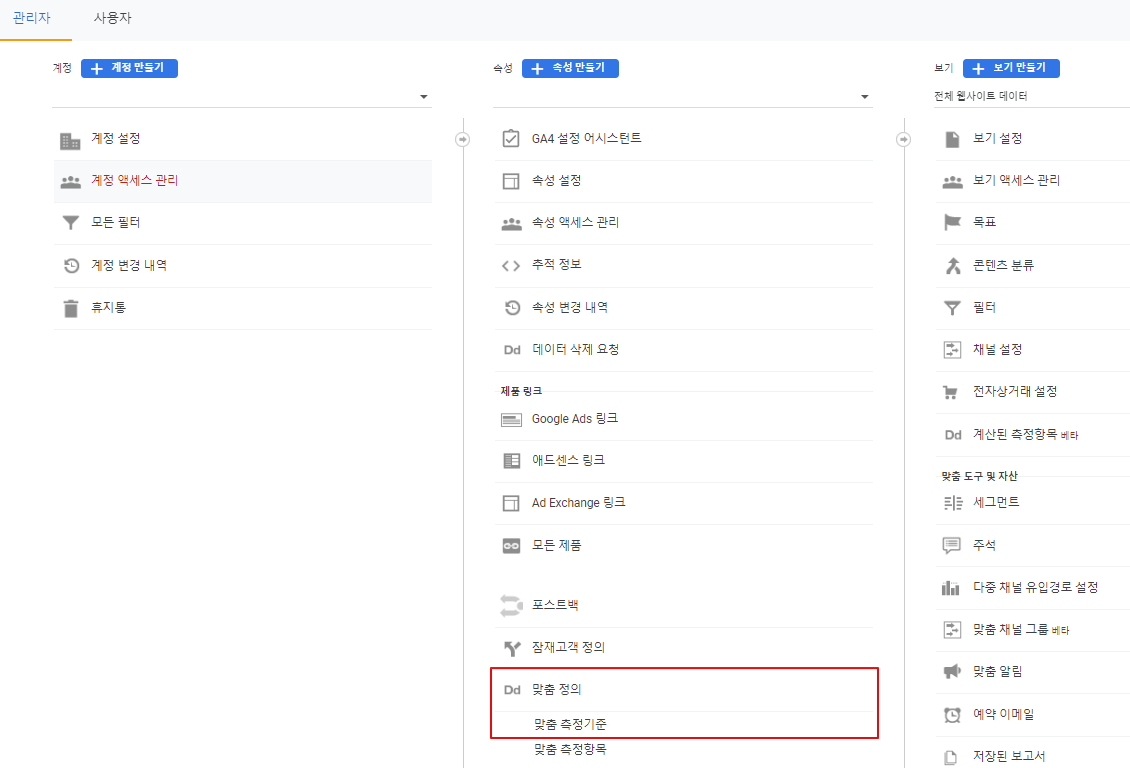Expand the 계정 selector dropdown

[423, 96]
